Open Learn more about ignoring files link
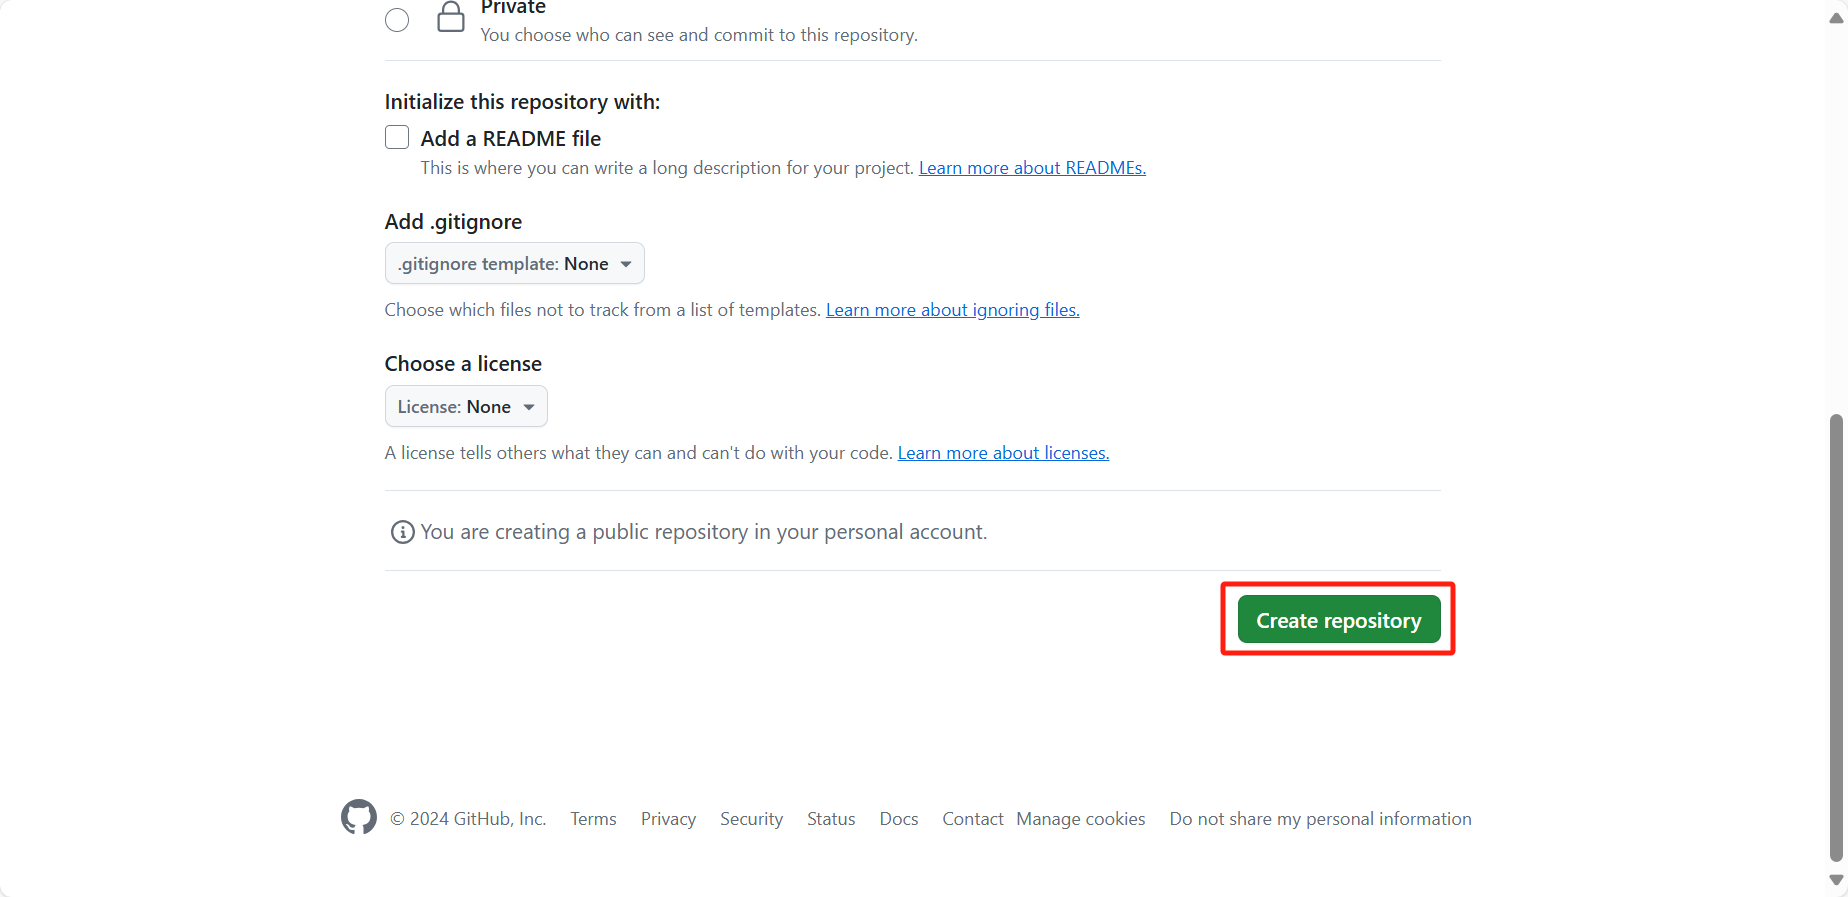This screenshot has height=897, width=1848. [953, 310]
